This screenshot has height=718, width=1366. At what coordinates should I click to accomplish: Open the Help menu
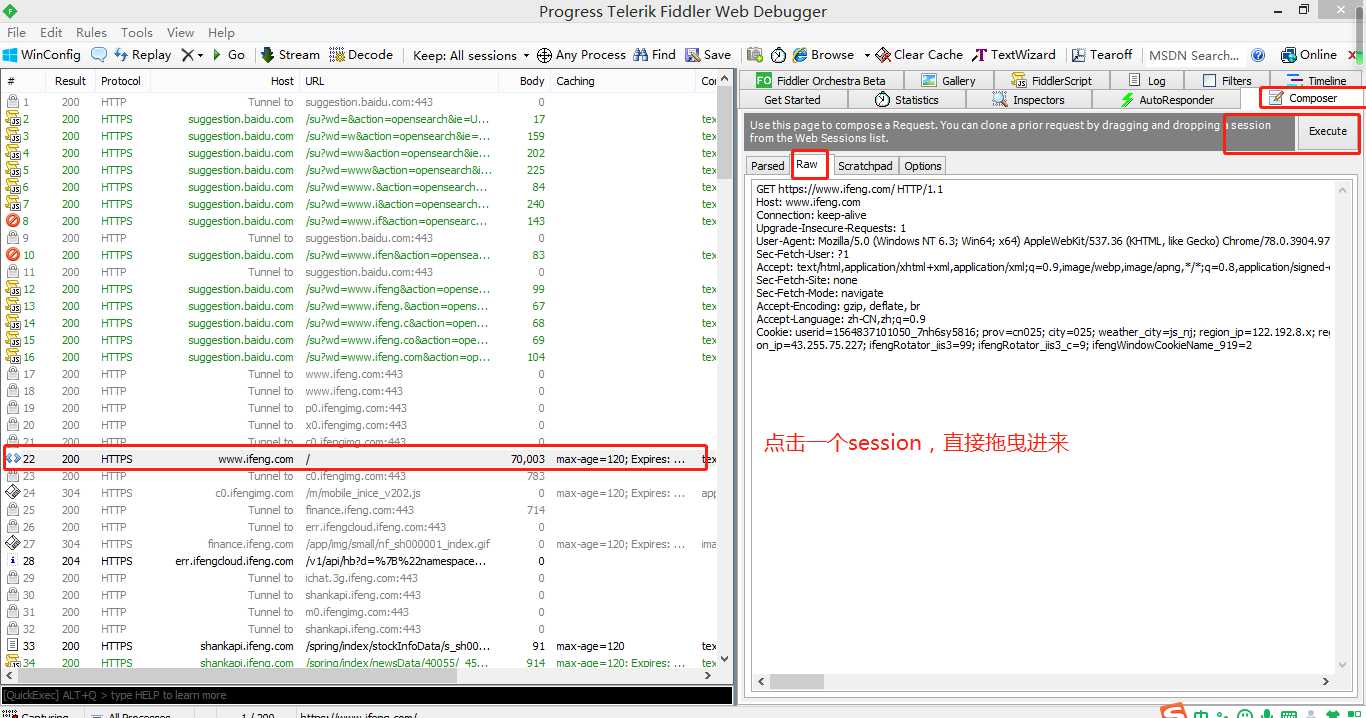tap(222, 32)
